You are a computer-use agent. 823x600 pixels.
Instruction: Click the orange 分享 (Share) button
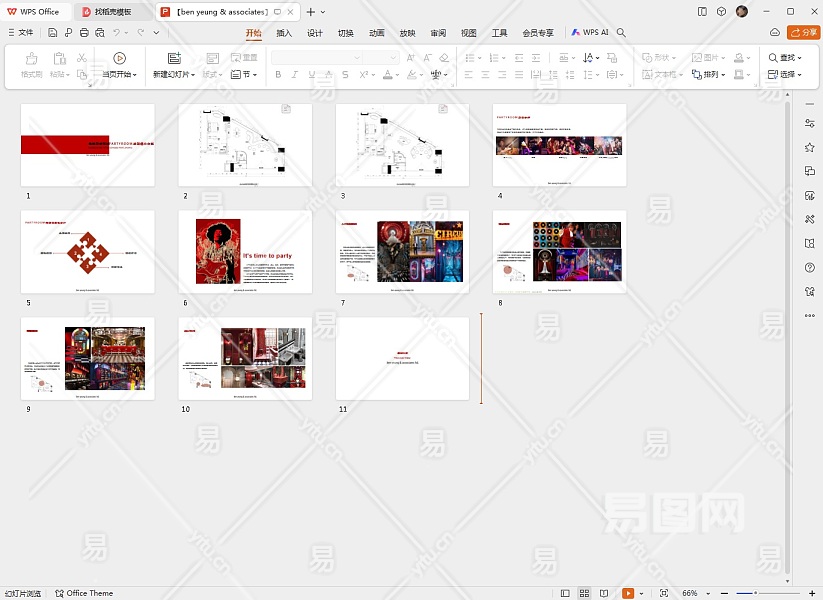coord(803,33)
